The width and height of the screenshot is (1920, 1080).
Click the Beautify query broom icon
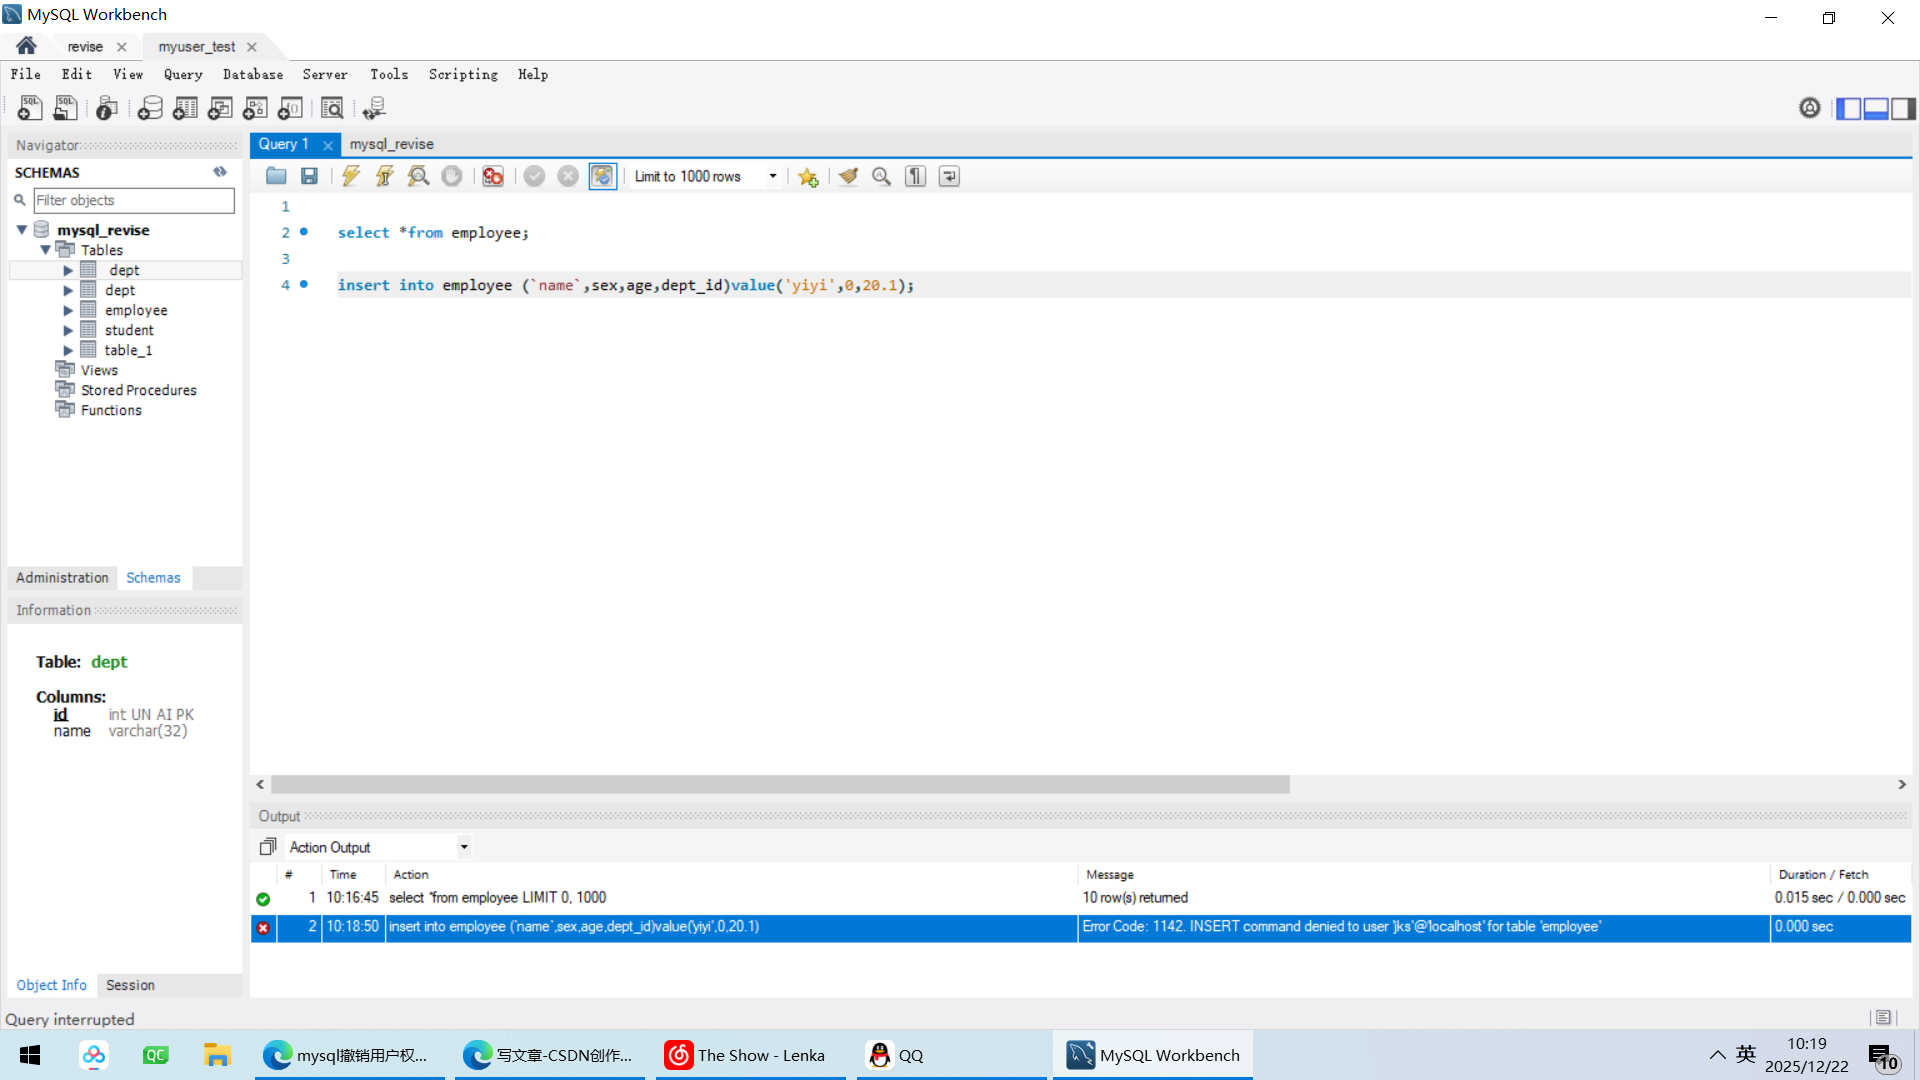point(848,176)
